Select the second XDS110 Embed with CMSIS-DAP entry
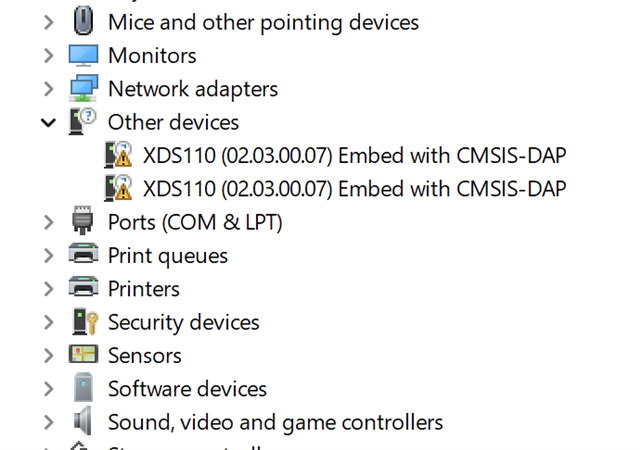The height and width of the screenshot is (450, 640). pos(355,188)
